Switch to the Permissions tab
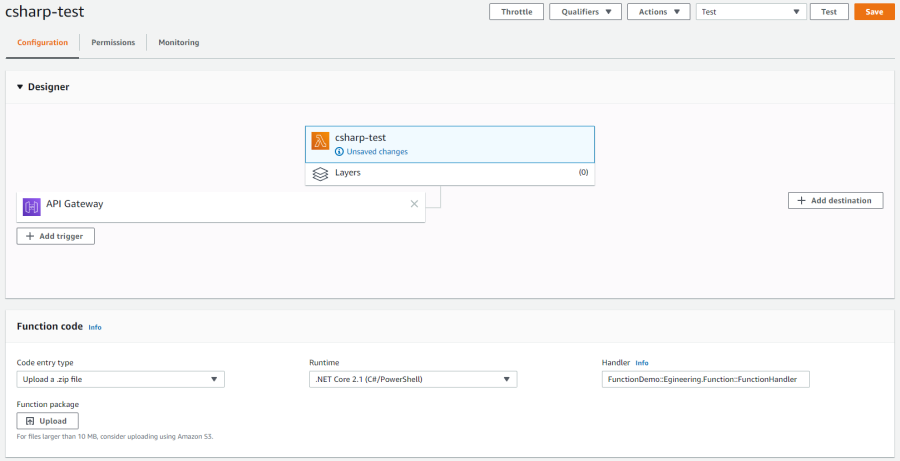This screenshot has width=900, height=461. pos(113,42)
